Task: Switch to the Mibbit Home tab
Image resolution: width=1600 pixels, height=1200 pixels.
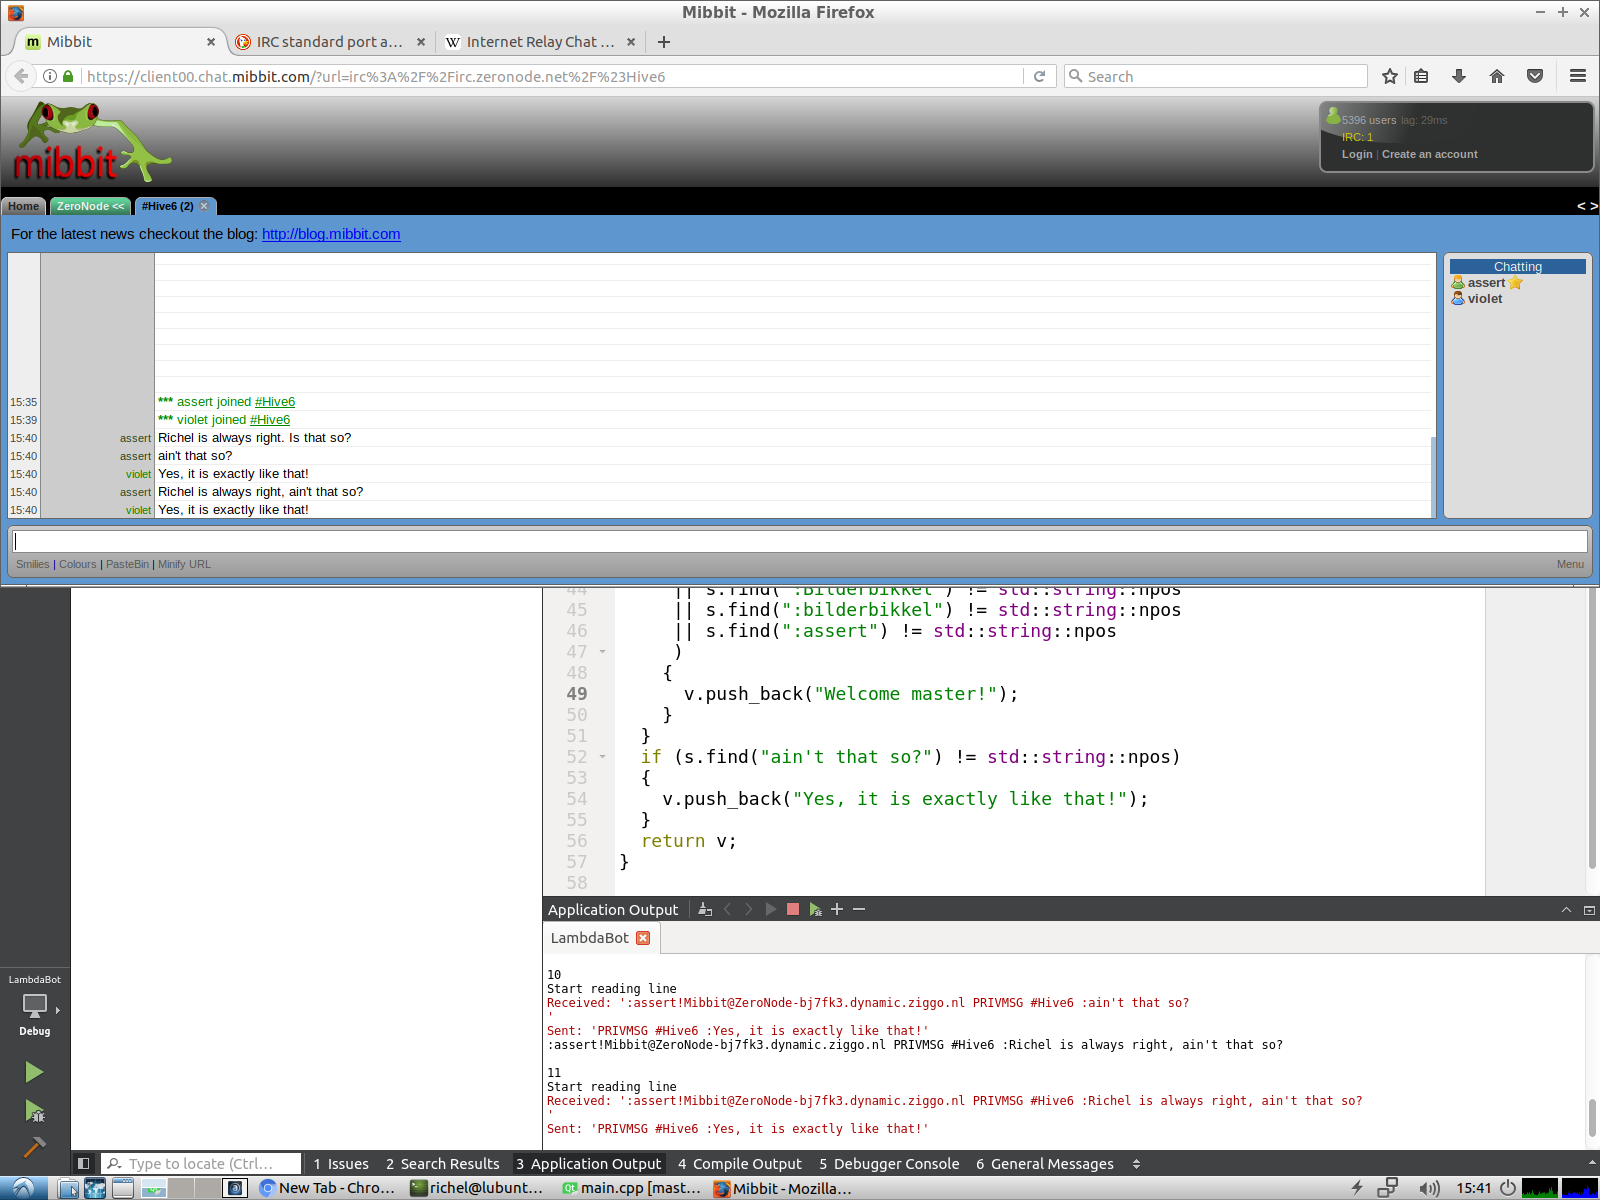Action: click(24, 206)
